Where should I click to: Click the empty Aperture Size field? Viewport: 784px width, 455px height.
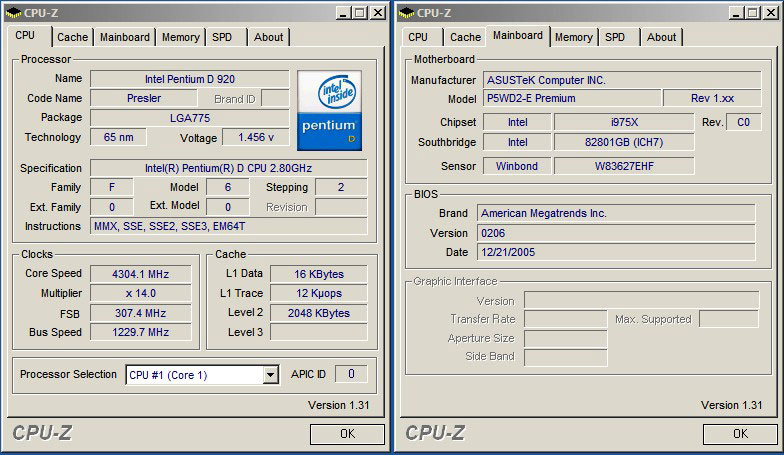[x=566, y=338]
